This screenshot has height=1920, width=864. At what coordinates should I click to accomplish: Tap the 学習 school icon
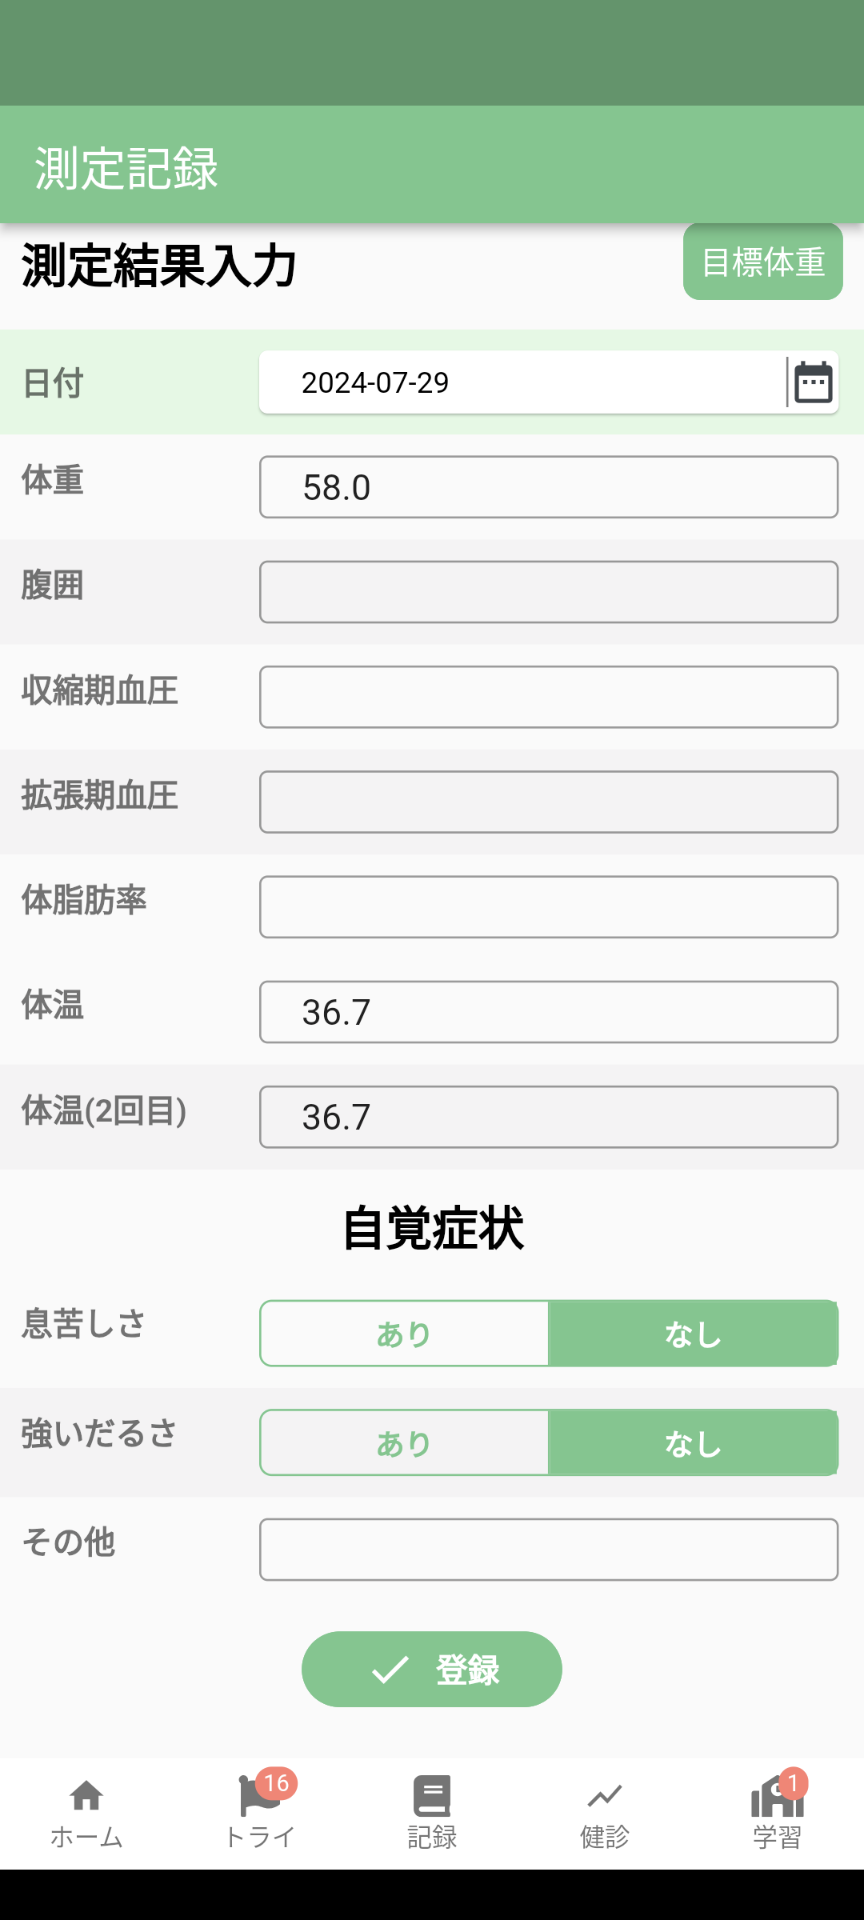[x=777, y=1797]
